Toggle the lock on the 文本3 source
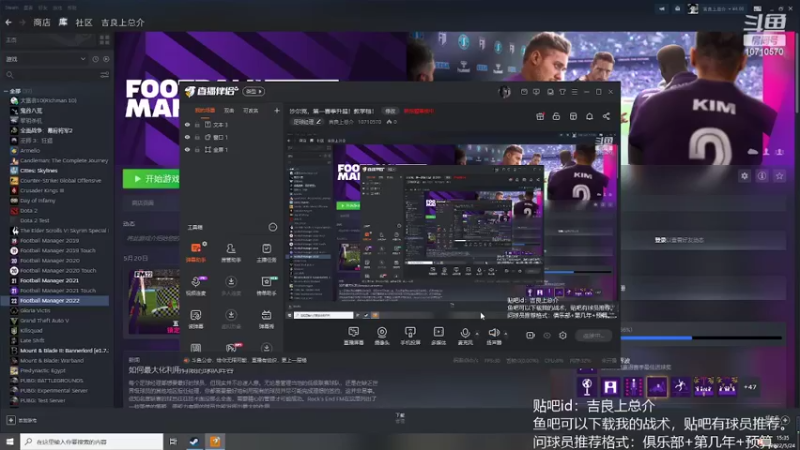The image size is (800, 450). (x=197, y=124)
